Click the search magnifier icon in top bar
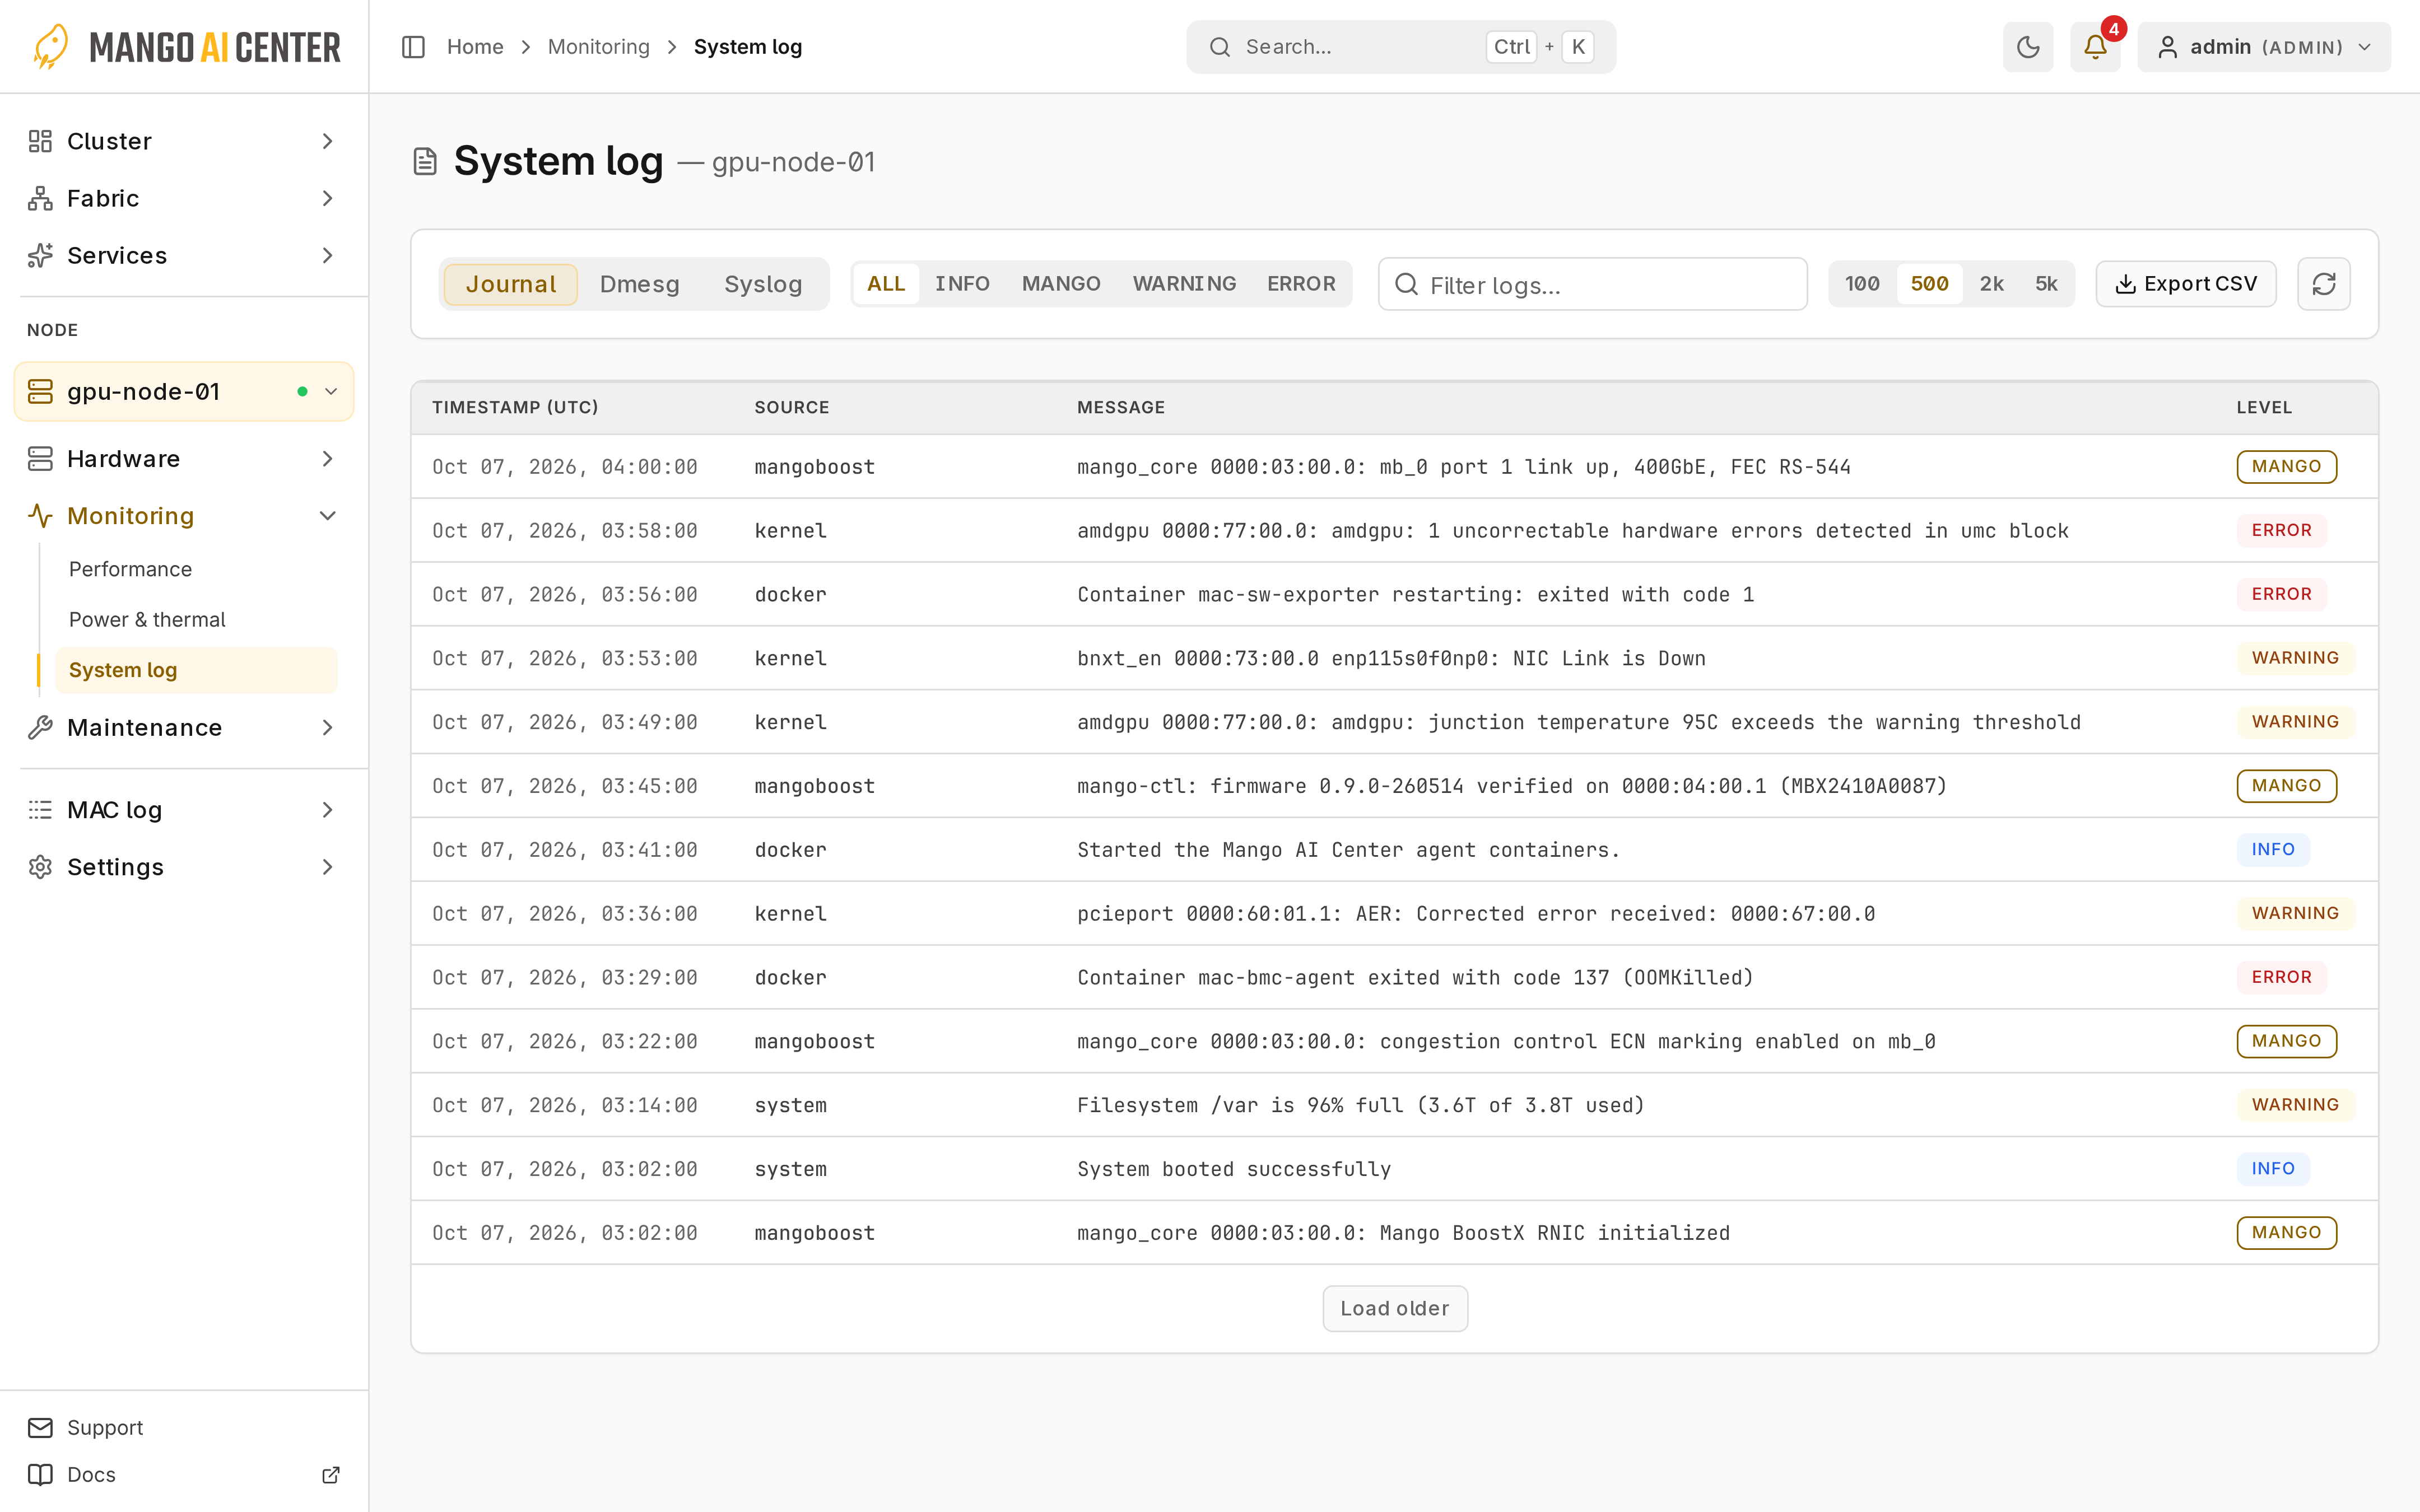 1219,47
